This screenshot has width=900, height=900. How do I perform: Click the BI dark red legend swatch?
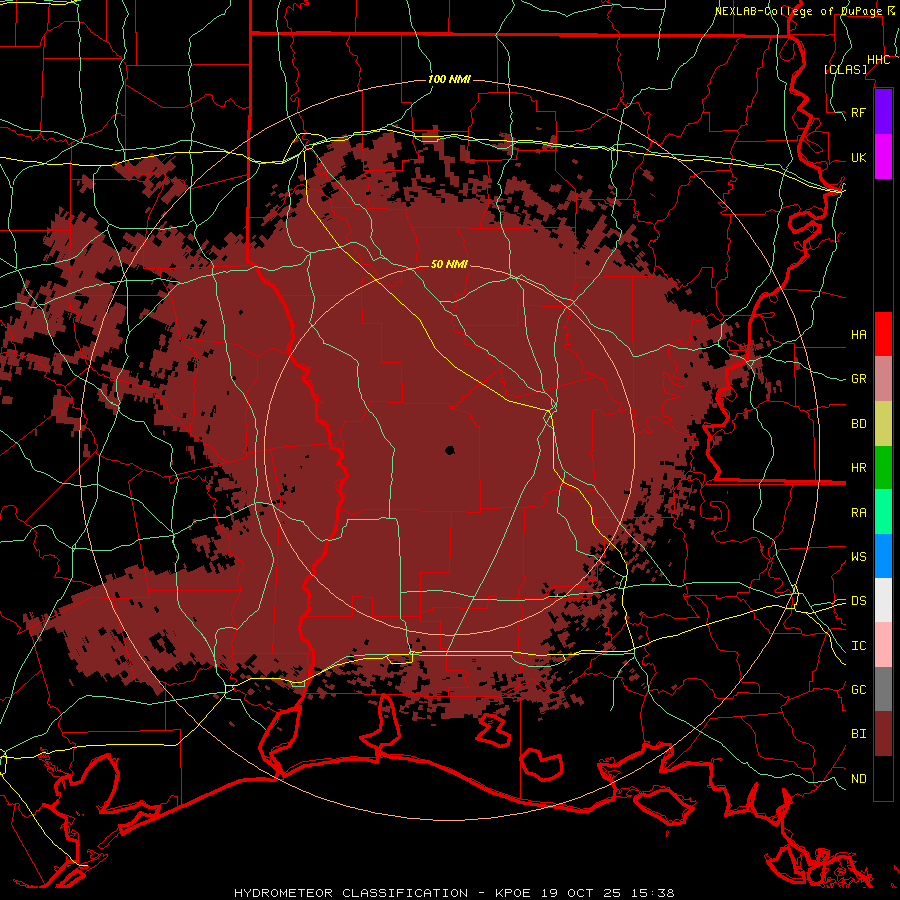(883, 734)
